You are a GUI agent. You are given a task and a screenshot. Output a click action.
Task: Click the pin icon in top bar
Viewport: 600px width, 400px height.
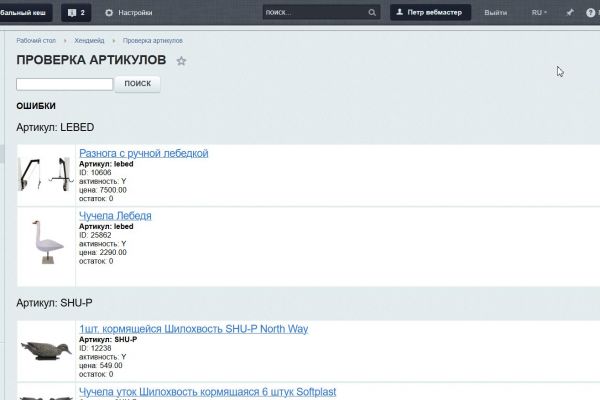pos(570,13)
